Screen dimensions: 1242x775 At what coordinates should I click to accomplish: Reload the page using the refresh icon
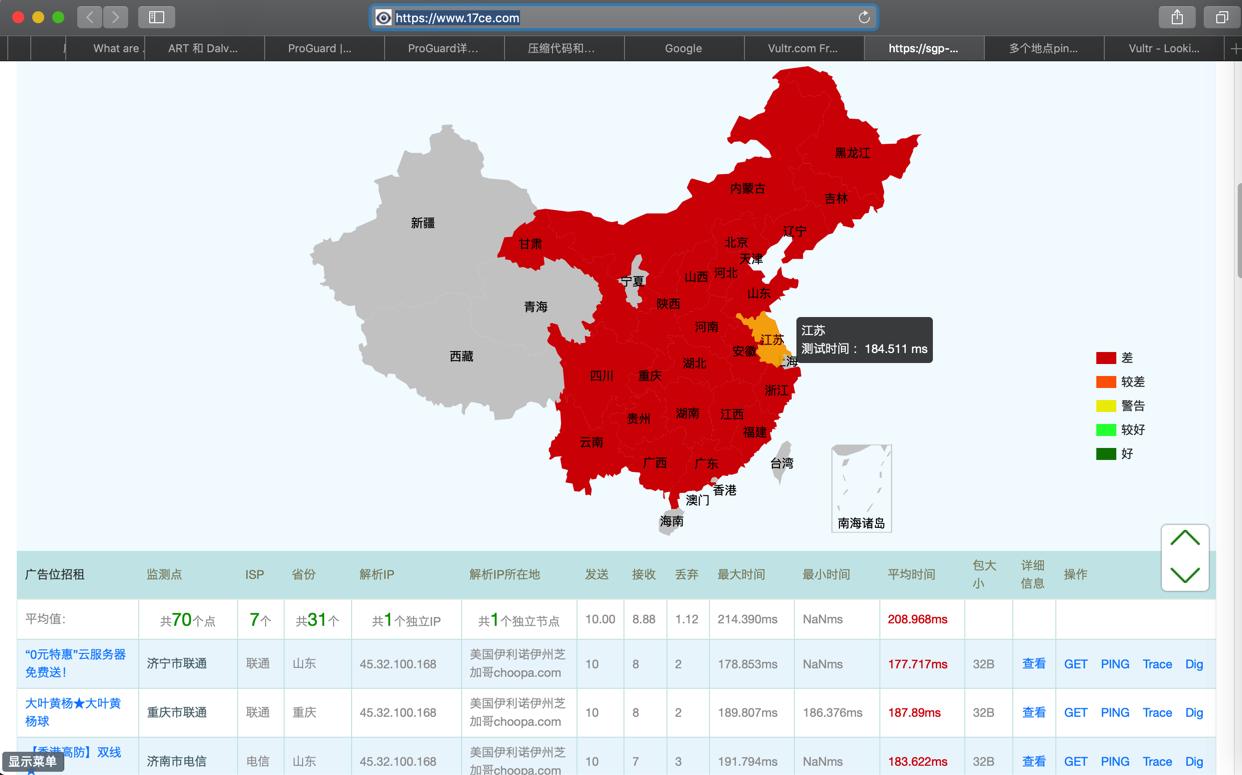(864, 17)
